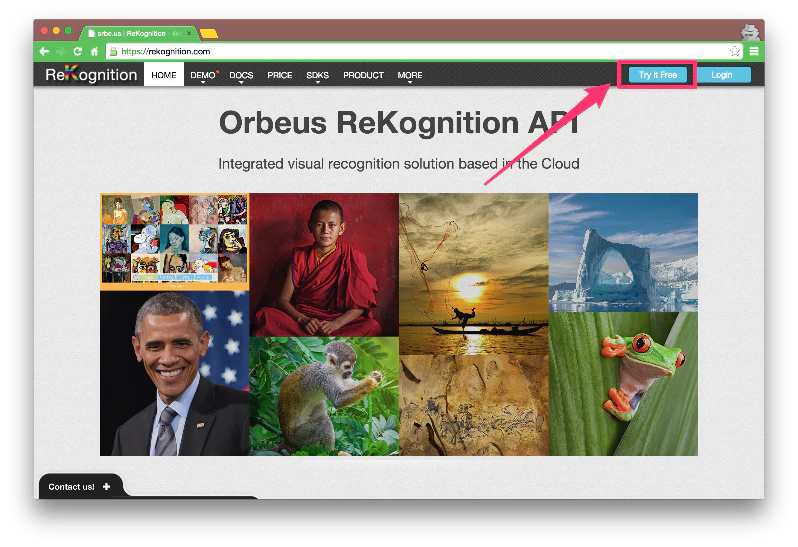The width and height of the screenshot is (798, 547).
Task: Click the Orbeus ReKognition API heading
Action: point(399,123)
